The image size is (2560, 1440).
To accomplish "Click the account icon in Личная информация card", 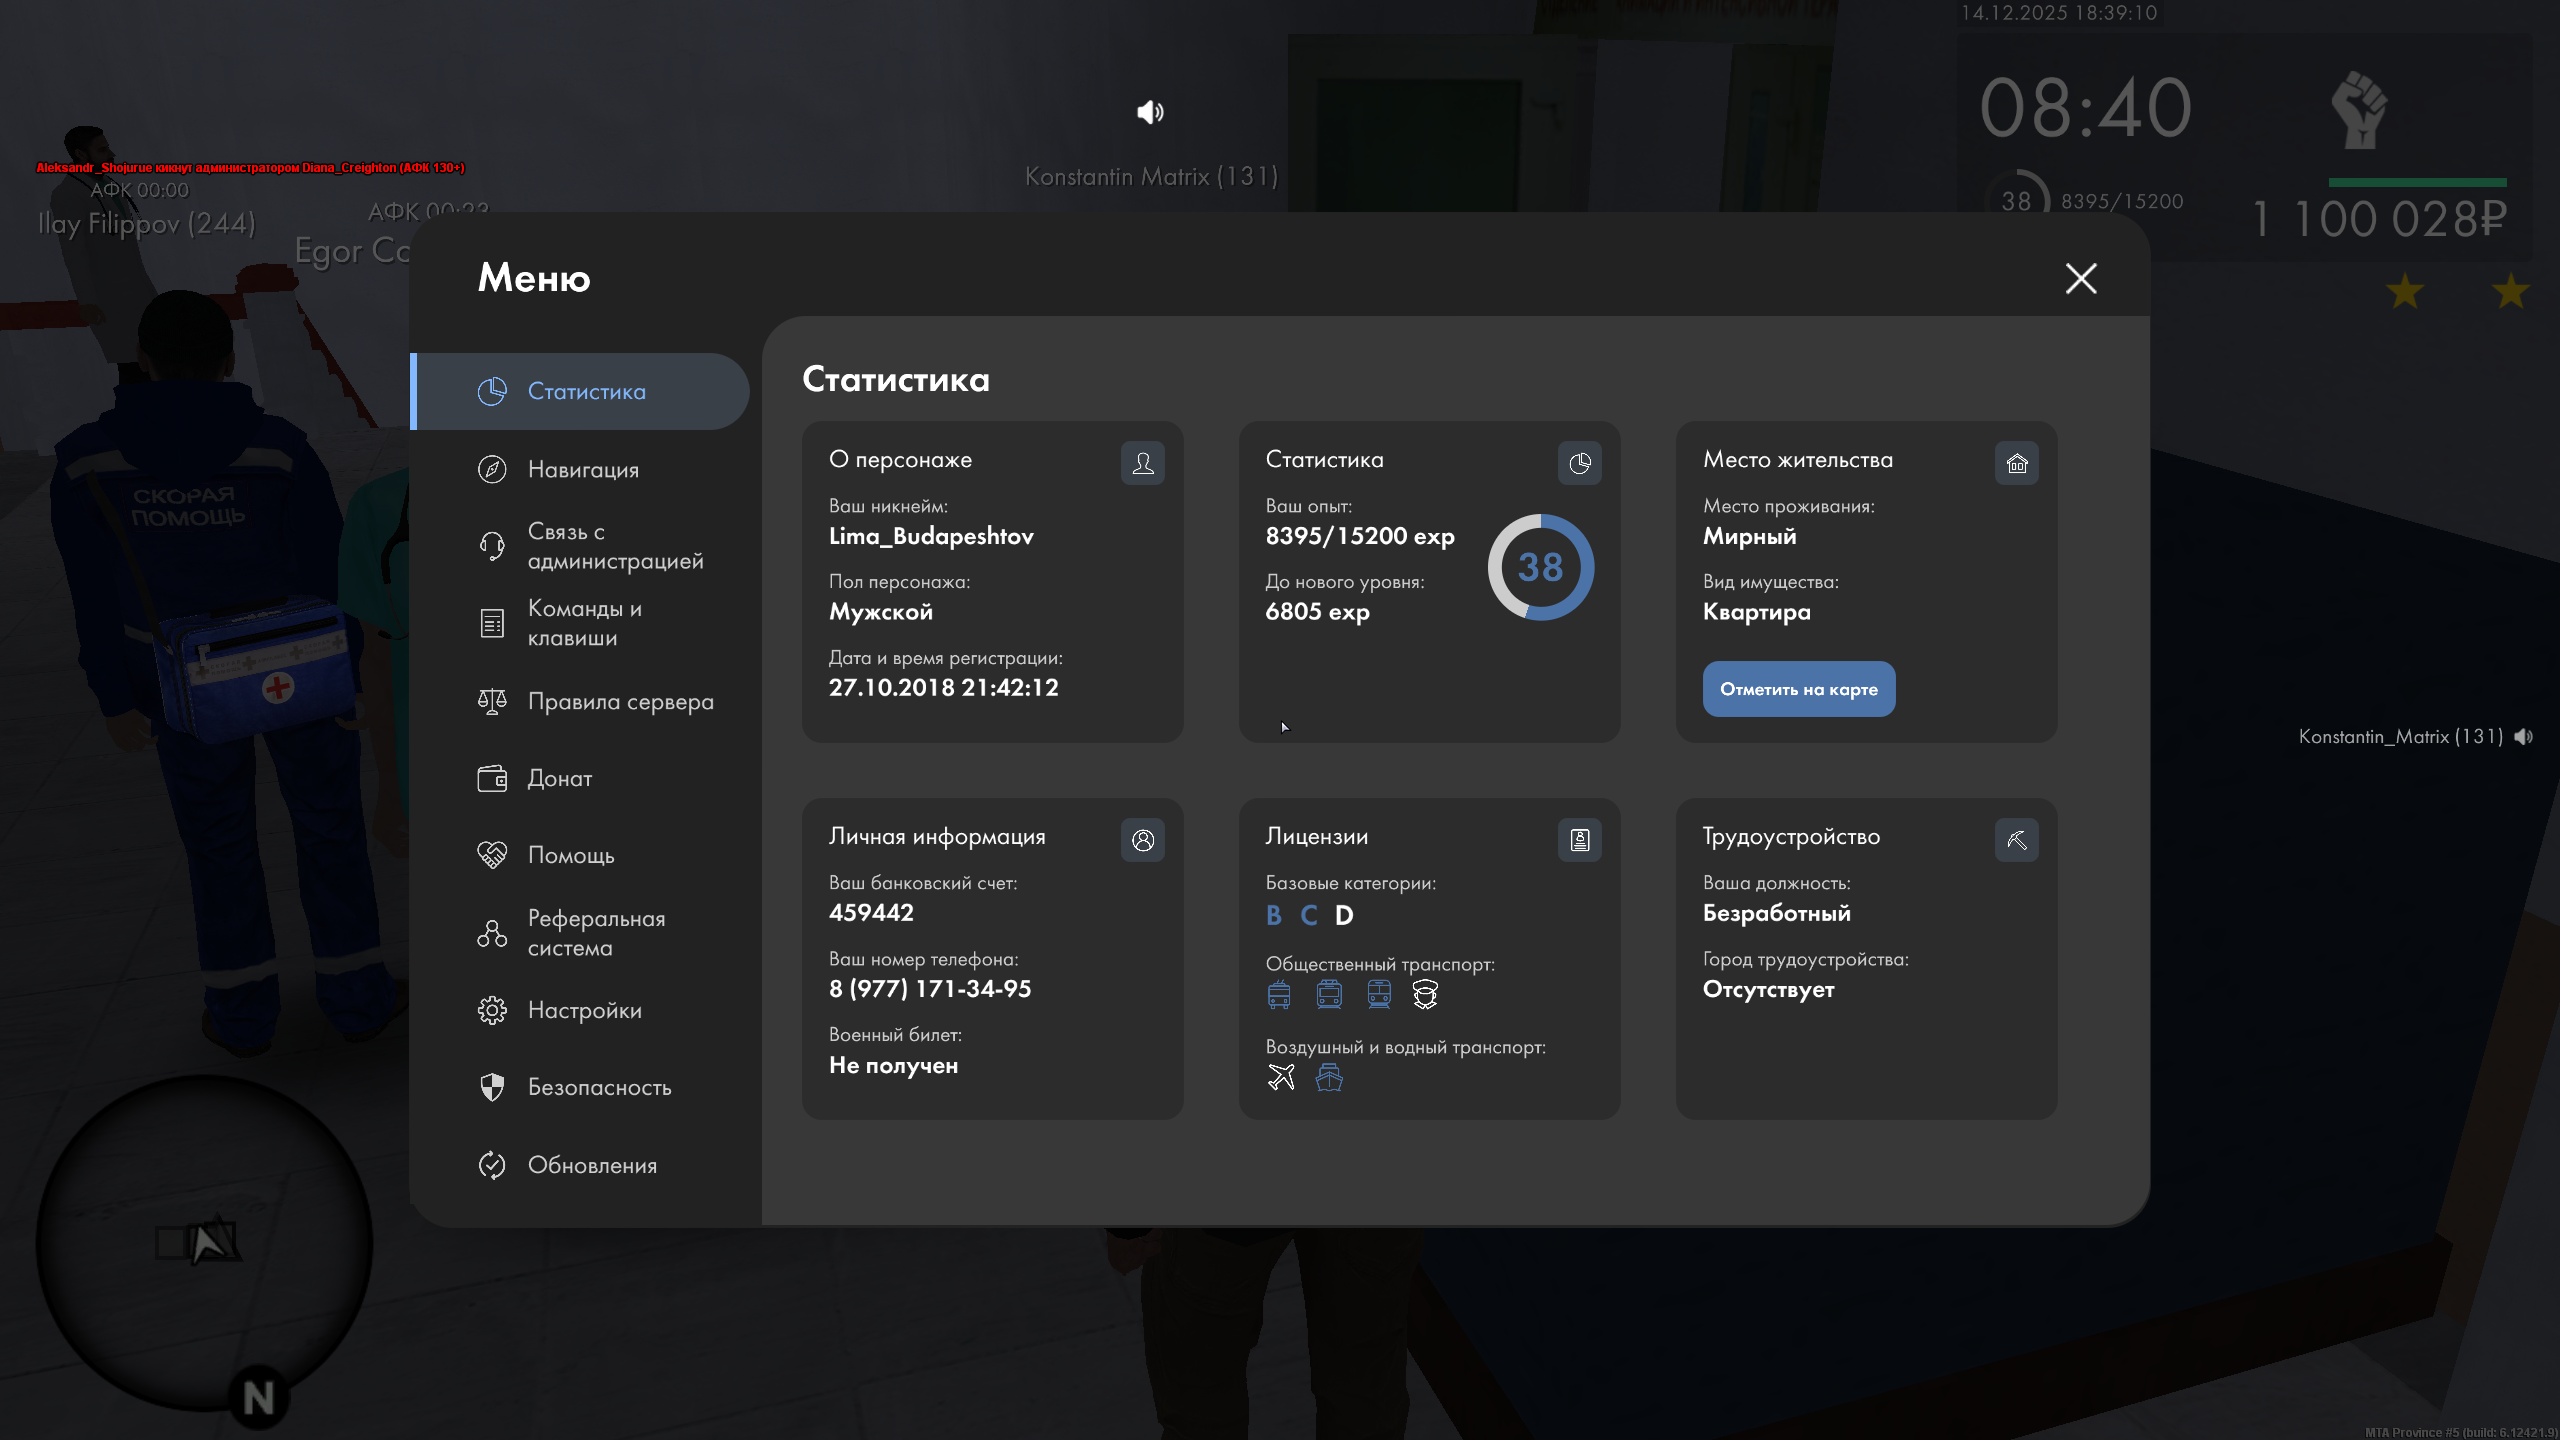I will (1143, 840).
